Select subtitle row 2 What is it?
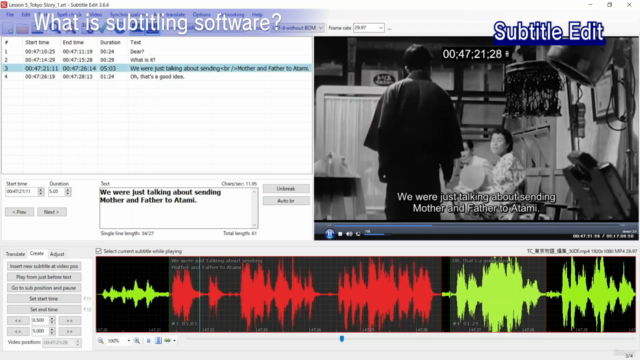 (157, 60)
